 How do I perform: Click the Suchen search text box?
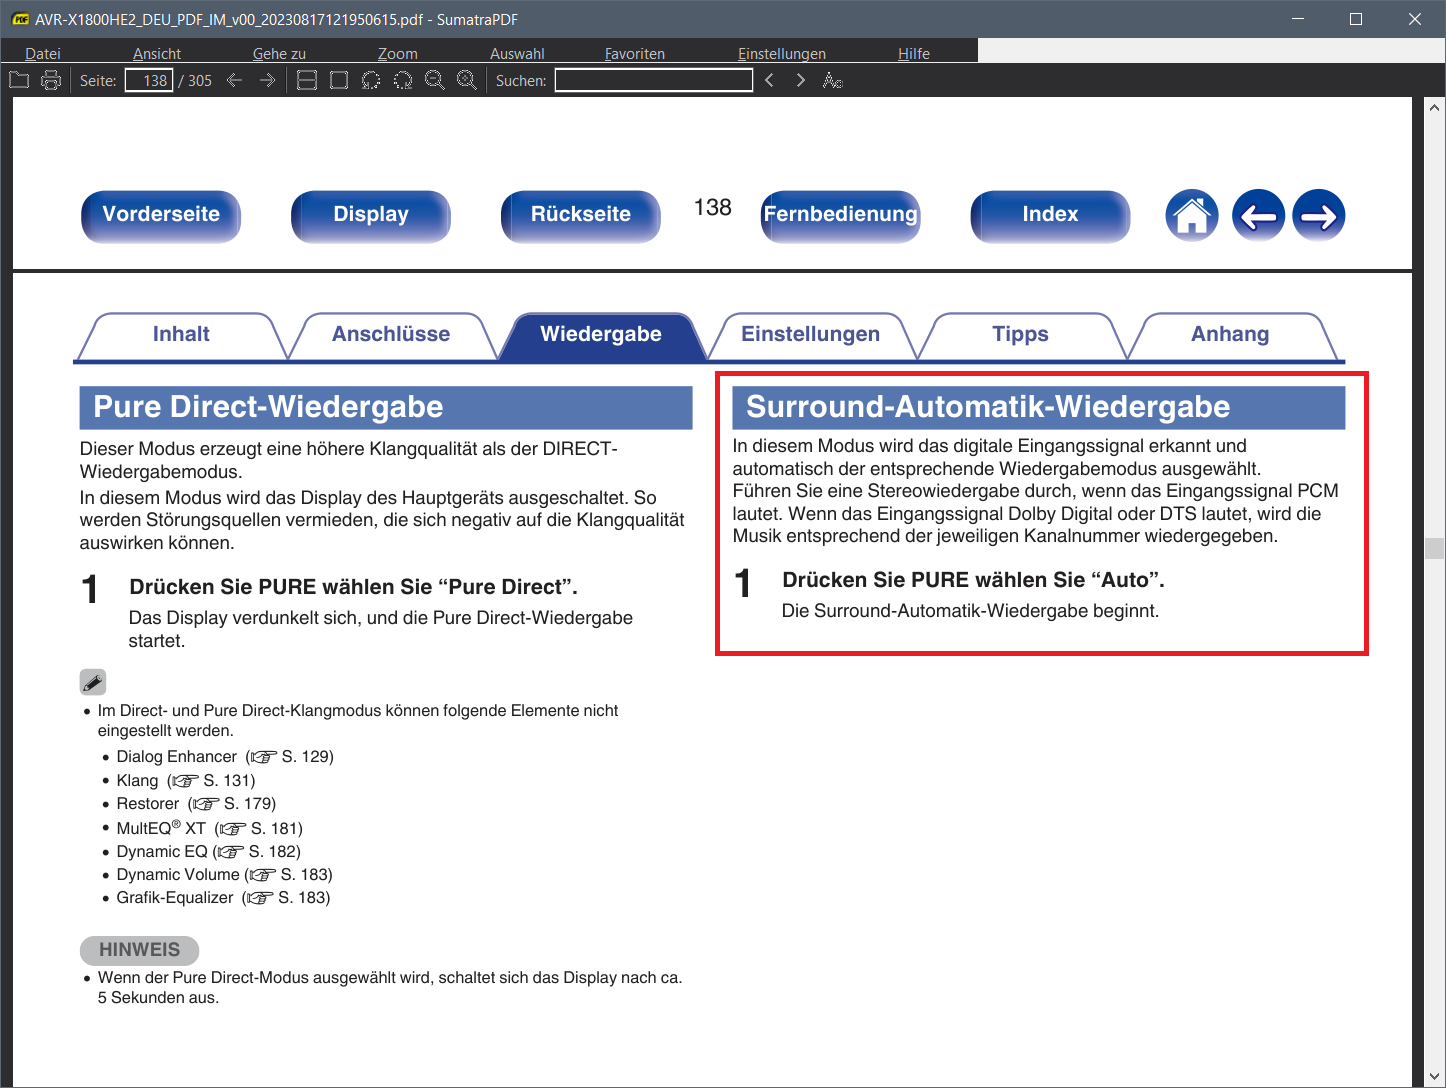[654, 80]
